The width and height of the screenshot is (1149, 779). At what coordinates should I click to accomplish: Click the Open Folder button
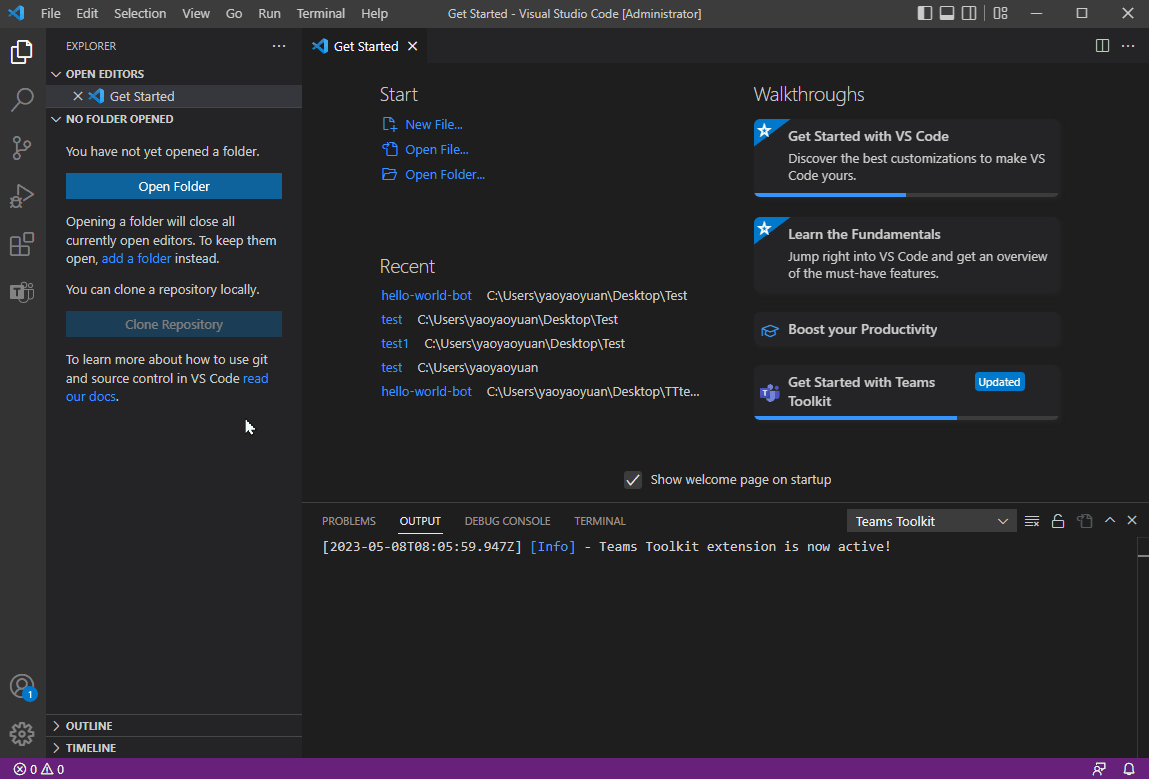click(x=174, y=186)
